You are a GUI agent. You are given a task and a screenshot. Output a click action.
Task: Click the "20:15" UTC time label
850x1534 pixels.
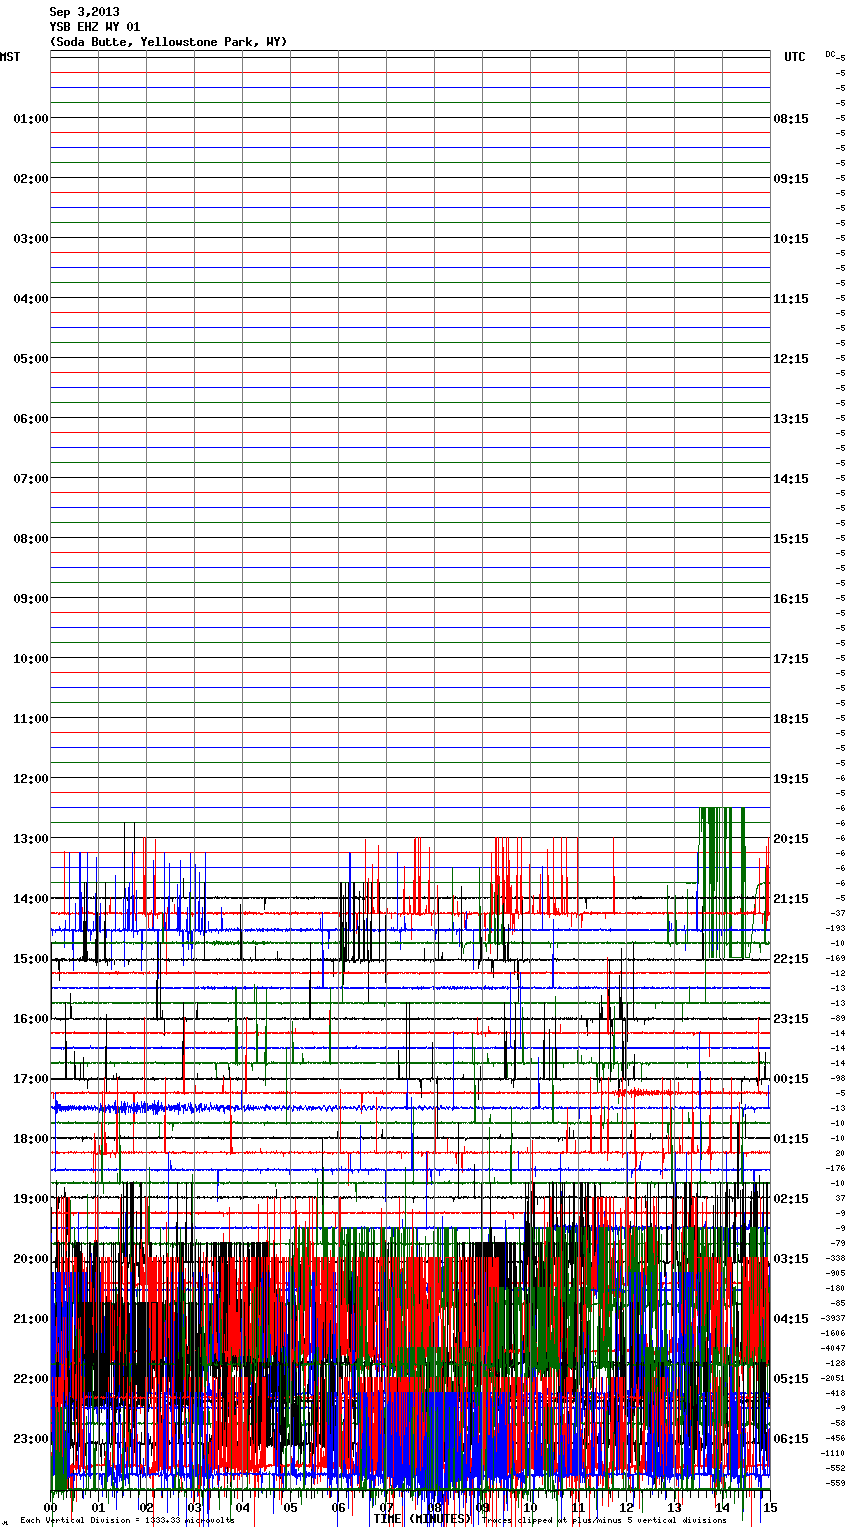pyautogui.click(x=791, y=839)
